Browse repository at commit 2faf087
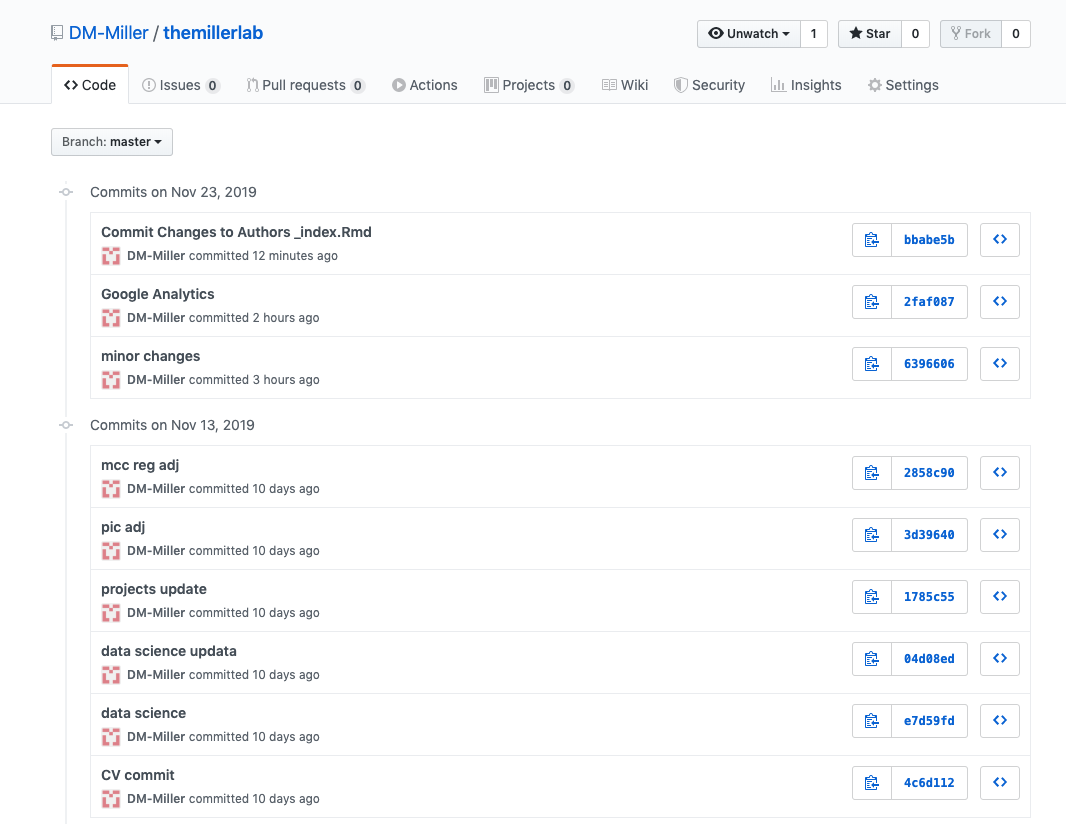Viewport: 1066px width, 824px height. click(x=999, y=302)
